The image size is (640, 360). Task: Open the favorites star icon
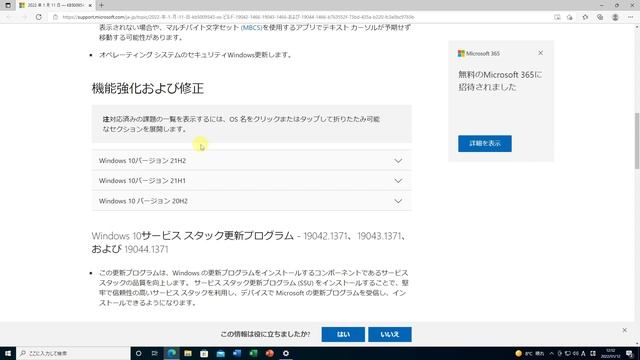pos(585,17)
